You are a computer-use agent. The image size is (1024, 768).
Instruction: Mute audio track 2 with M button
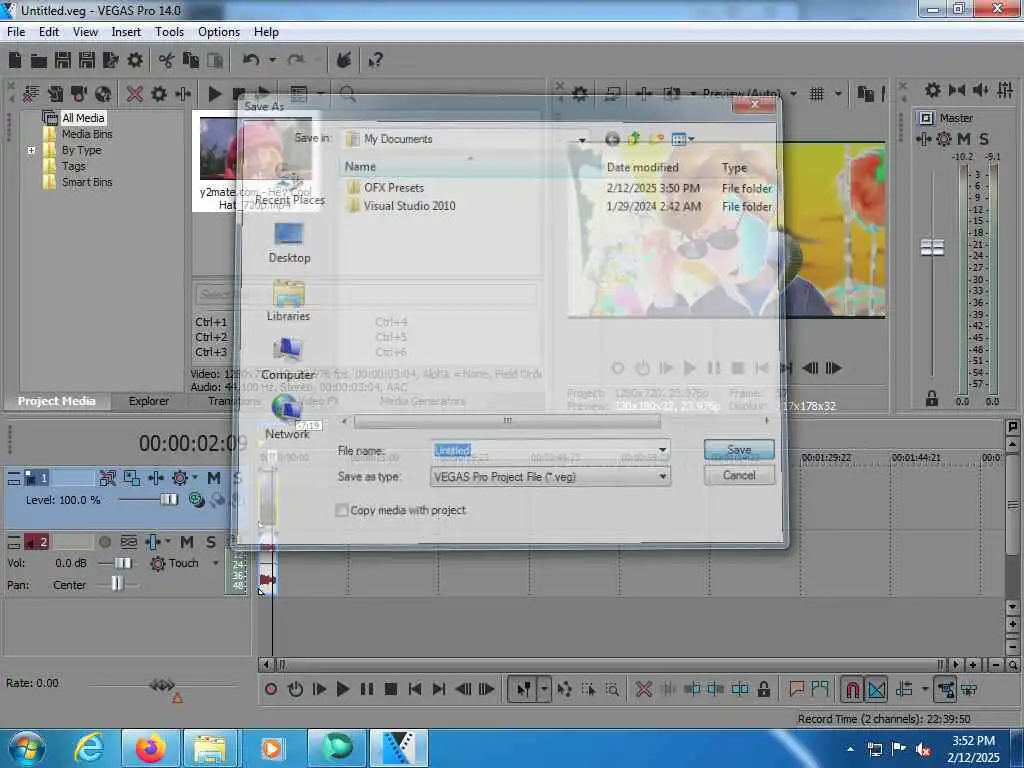point(187,542)
